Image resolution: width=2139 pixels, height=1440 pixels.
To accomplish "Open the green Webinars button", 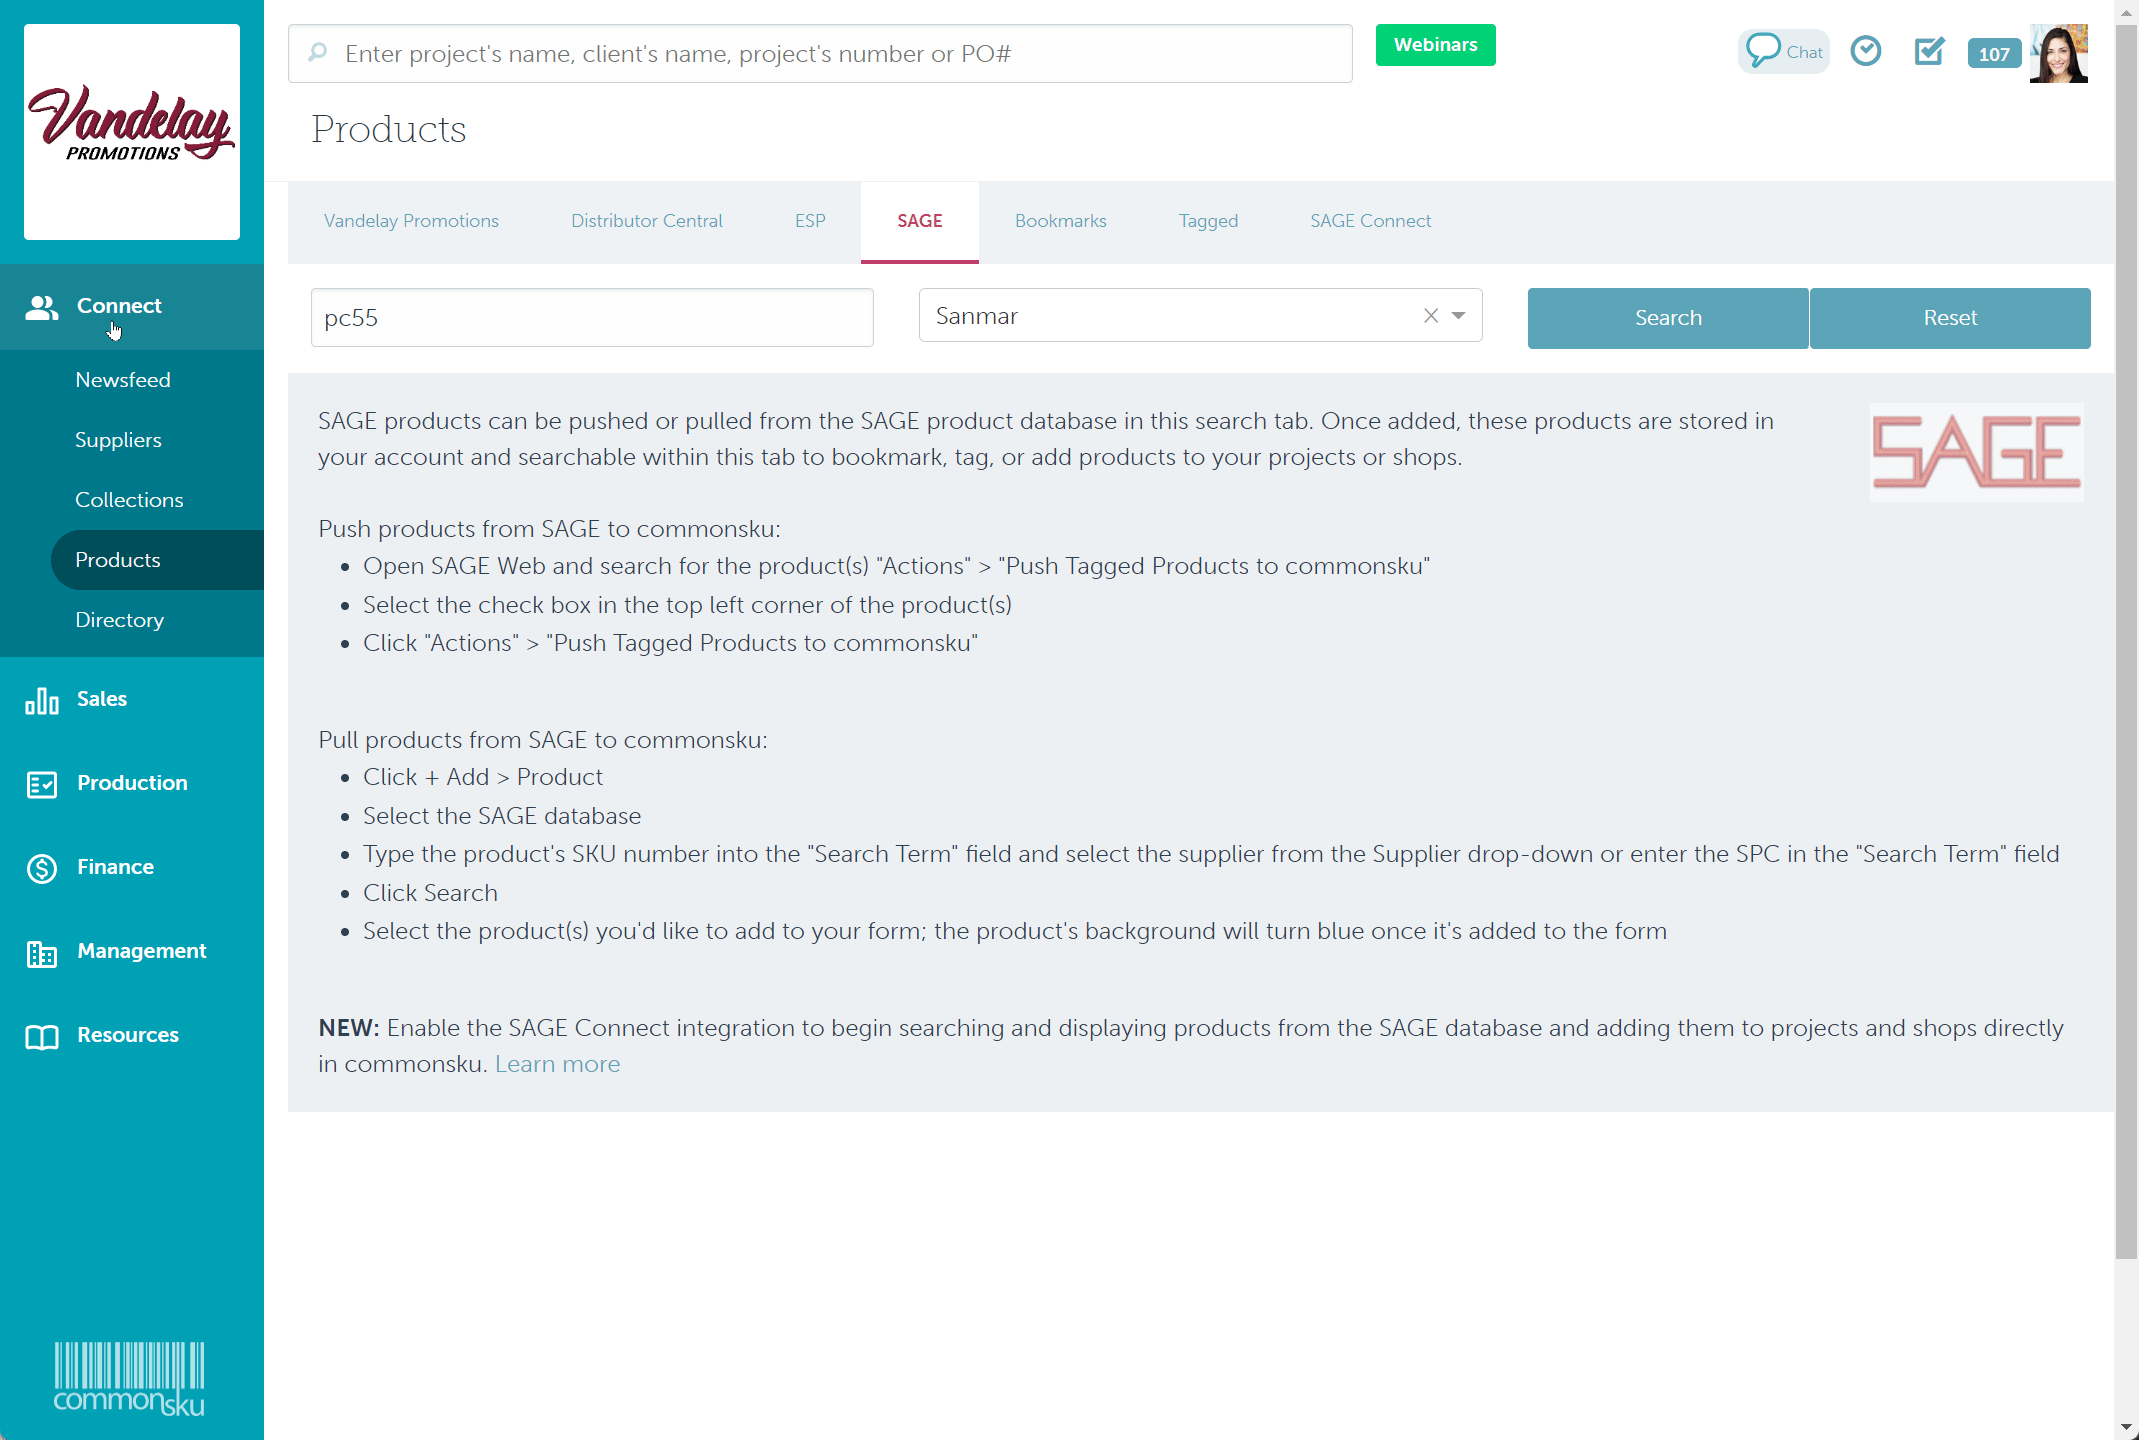I will point(1435,45).
